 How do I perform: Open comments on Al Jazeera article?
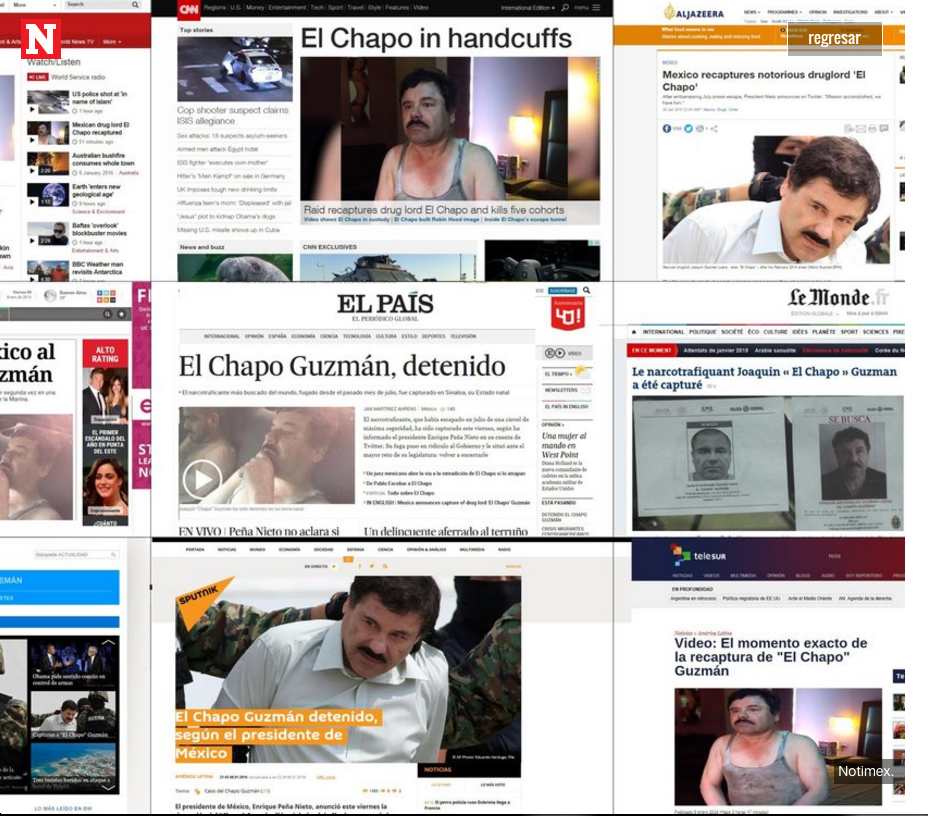884,128
